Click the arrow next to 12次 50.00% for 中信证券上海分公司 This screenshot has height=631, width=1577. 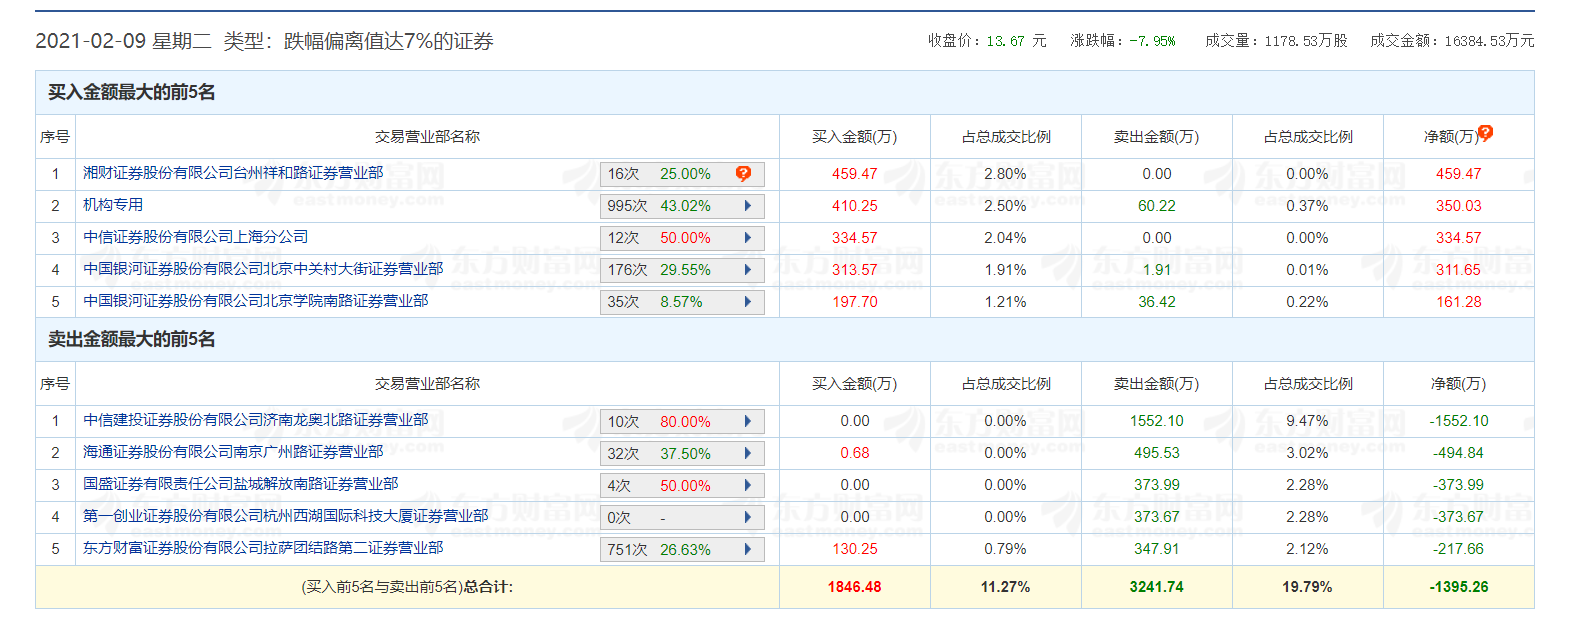click(747, 238)
